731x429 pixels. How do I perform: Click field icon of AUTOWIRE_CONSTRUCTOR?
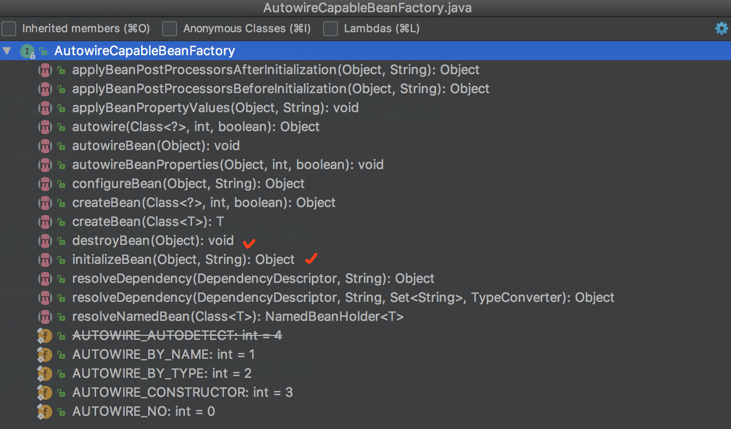coord(45,393)
